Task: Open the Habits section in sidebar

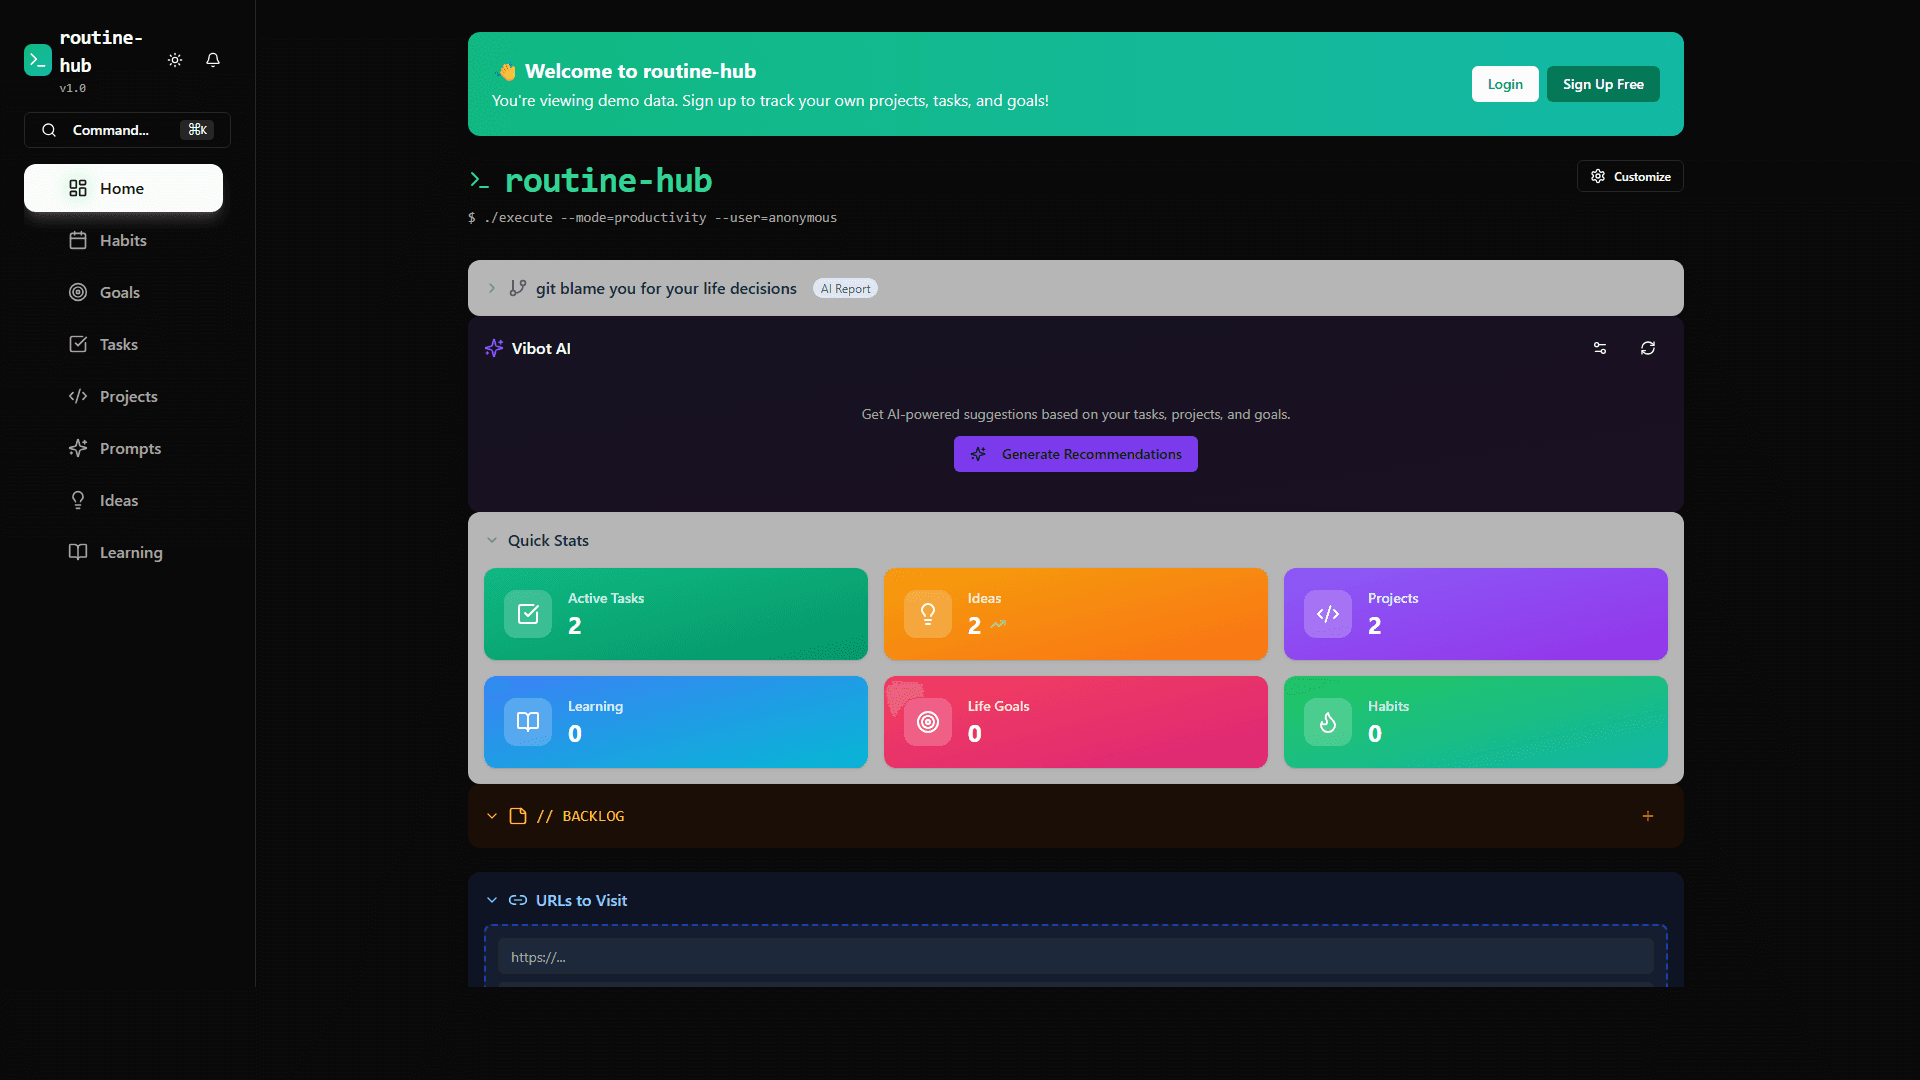Action: click(122, 240)
